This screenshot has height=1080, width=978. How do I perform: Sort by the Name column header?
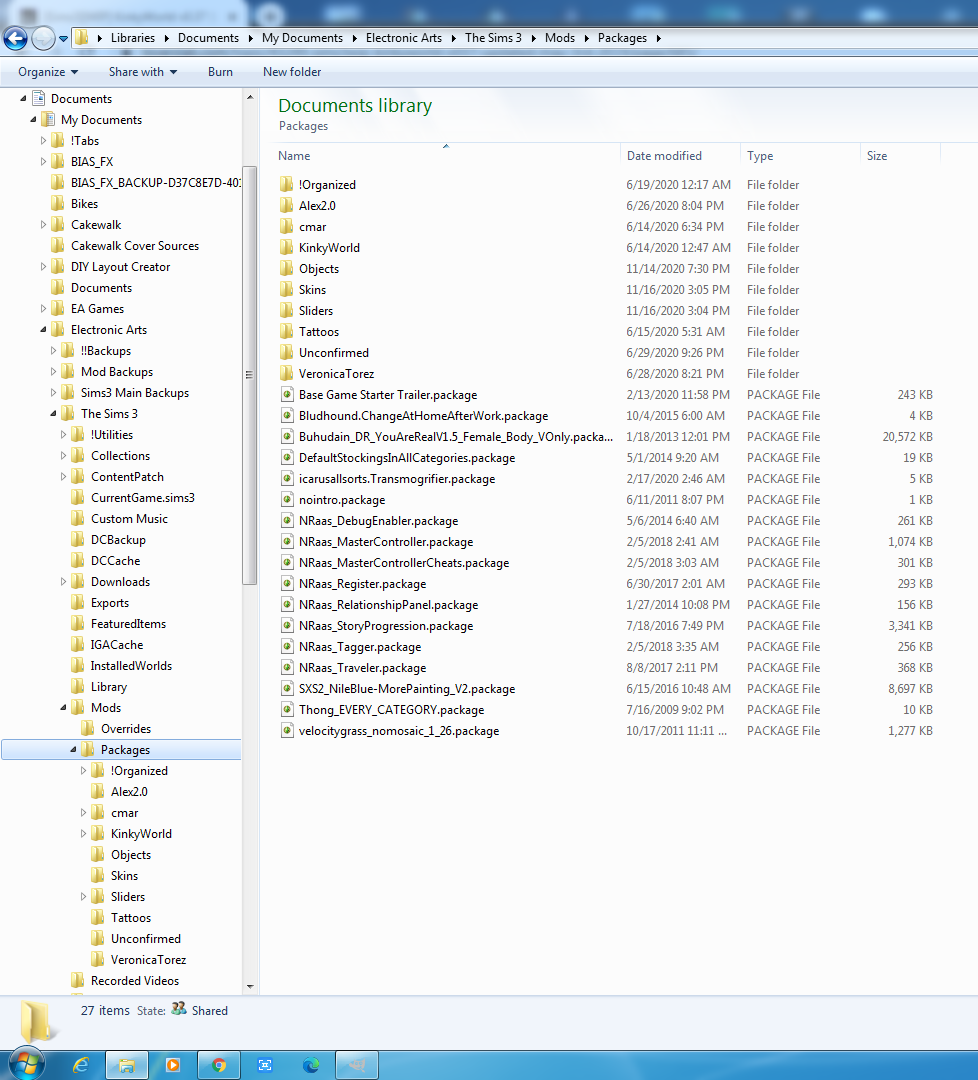pos(446,156)
